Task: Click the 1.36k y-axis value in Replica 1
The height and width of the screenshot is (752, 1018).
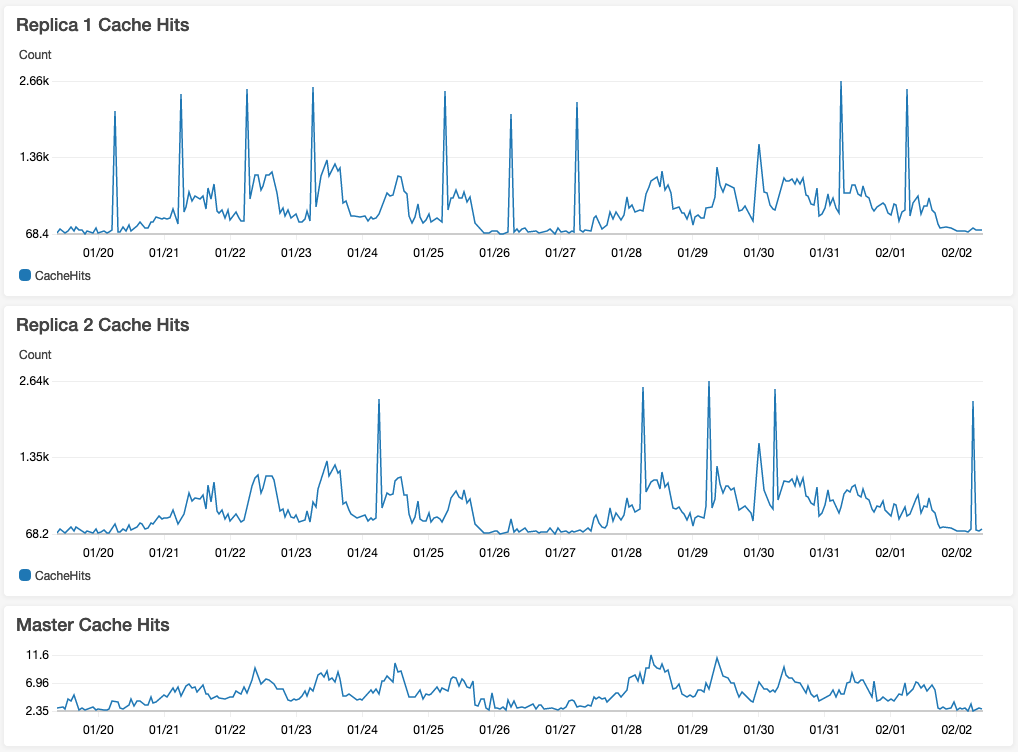Action: coord(34,157)
